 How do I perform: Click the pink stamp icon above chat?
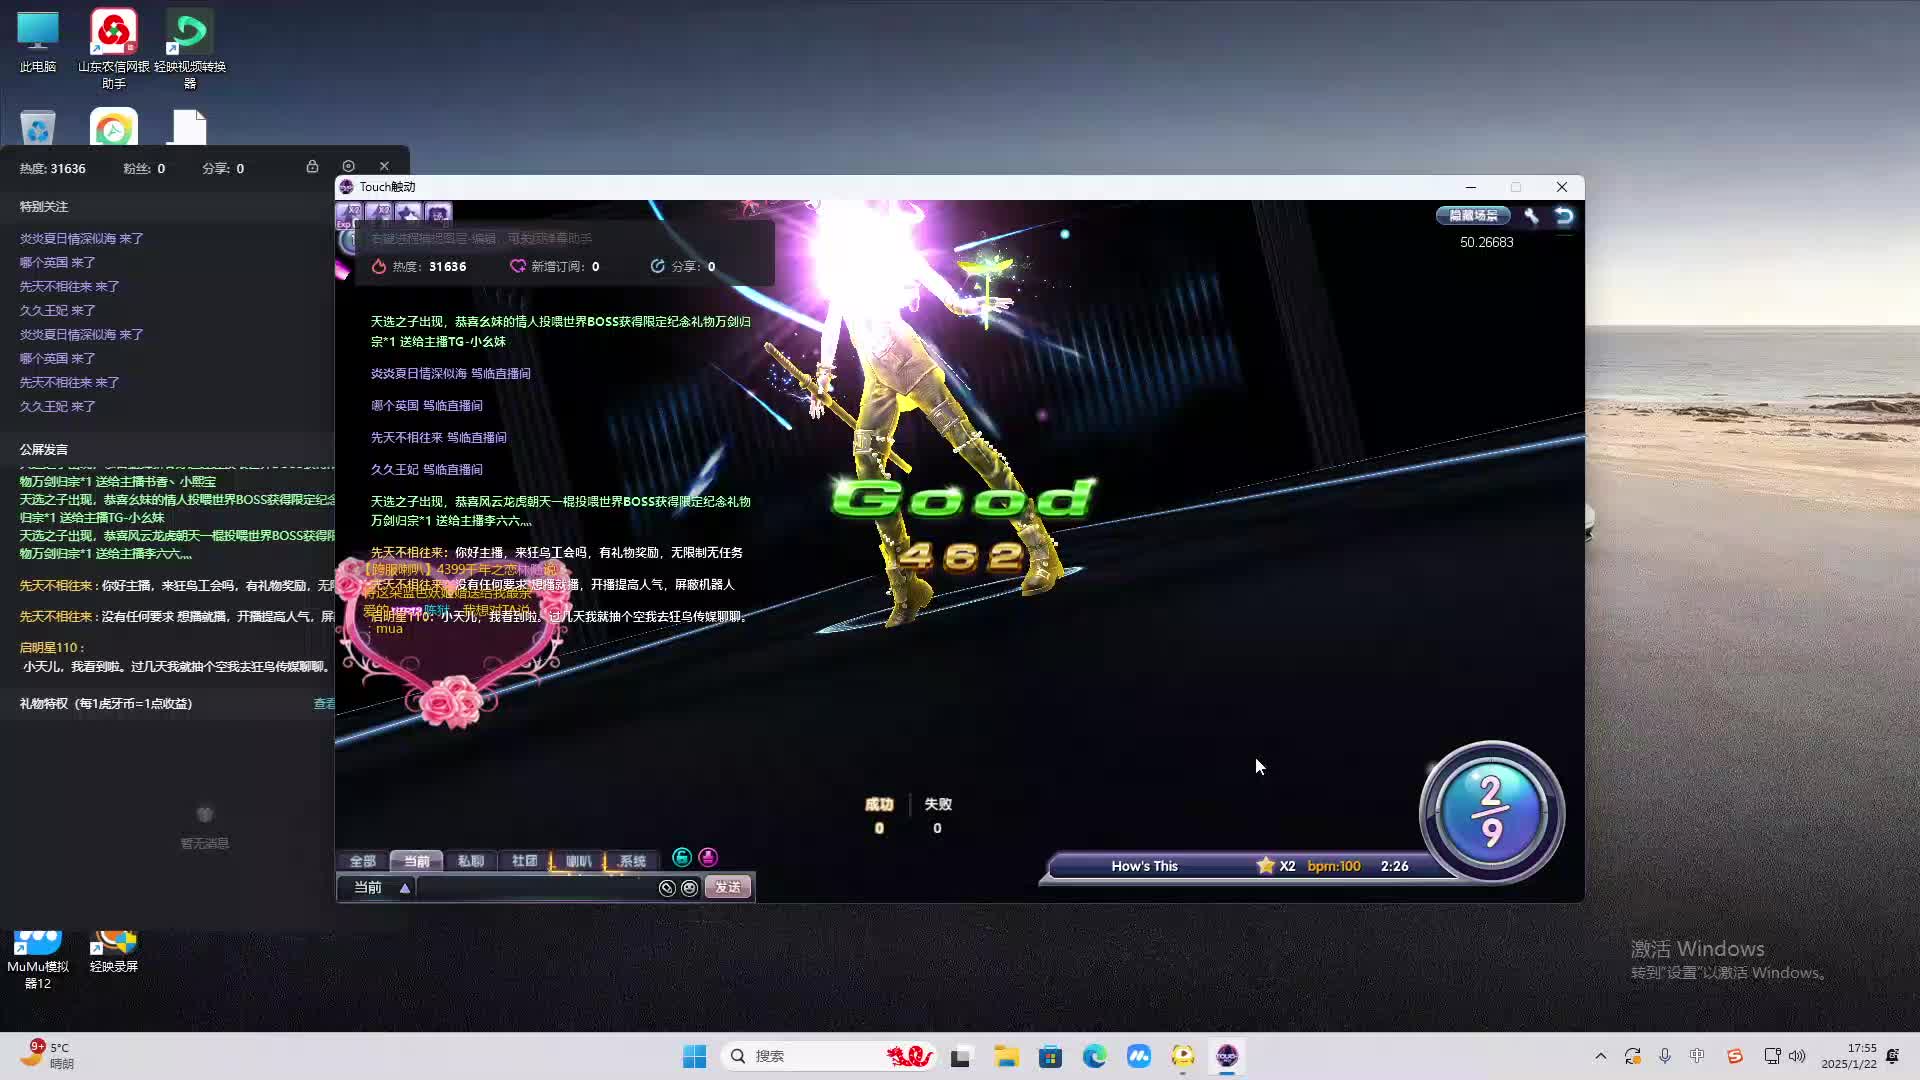pyautogui.click(x=708, y=858)
